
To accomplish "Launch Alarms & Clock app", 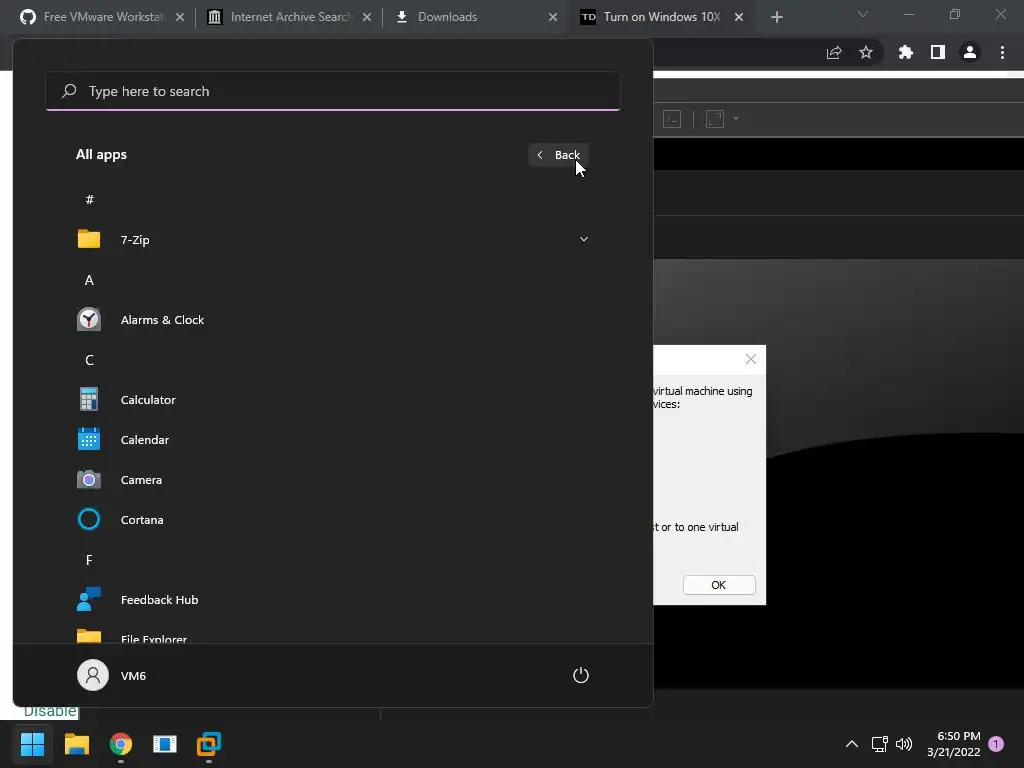I will pyautogui.click(x=332, y=320).
